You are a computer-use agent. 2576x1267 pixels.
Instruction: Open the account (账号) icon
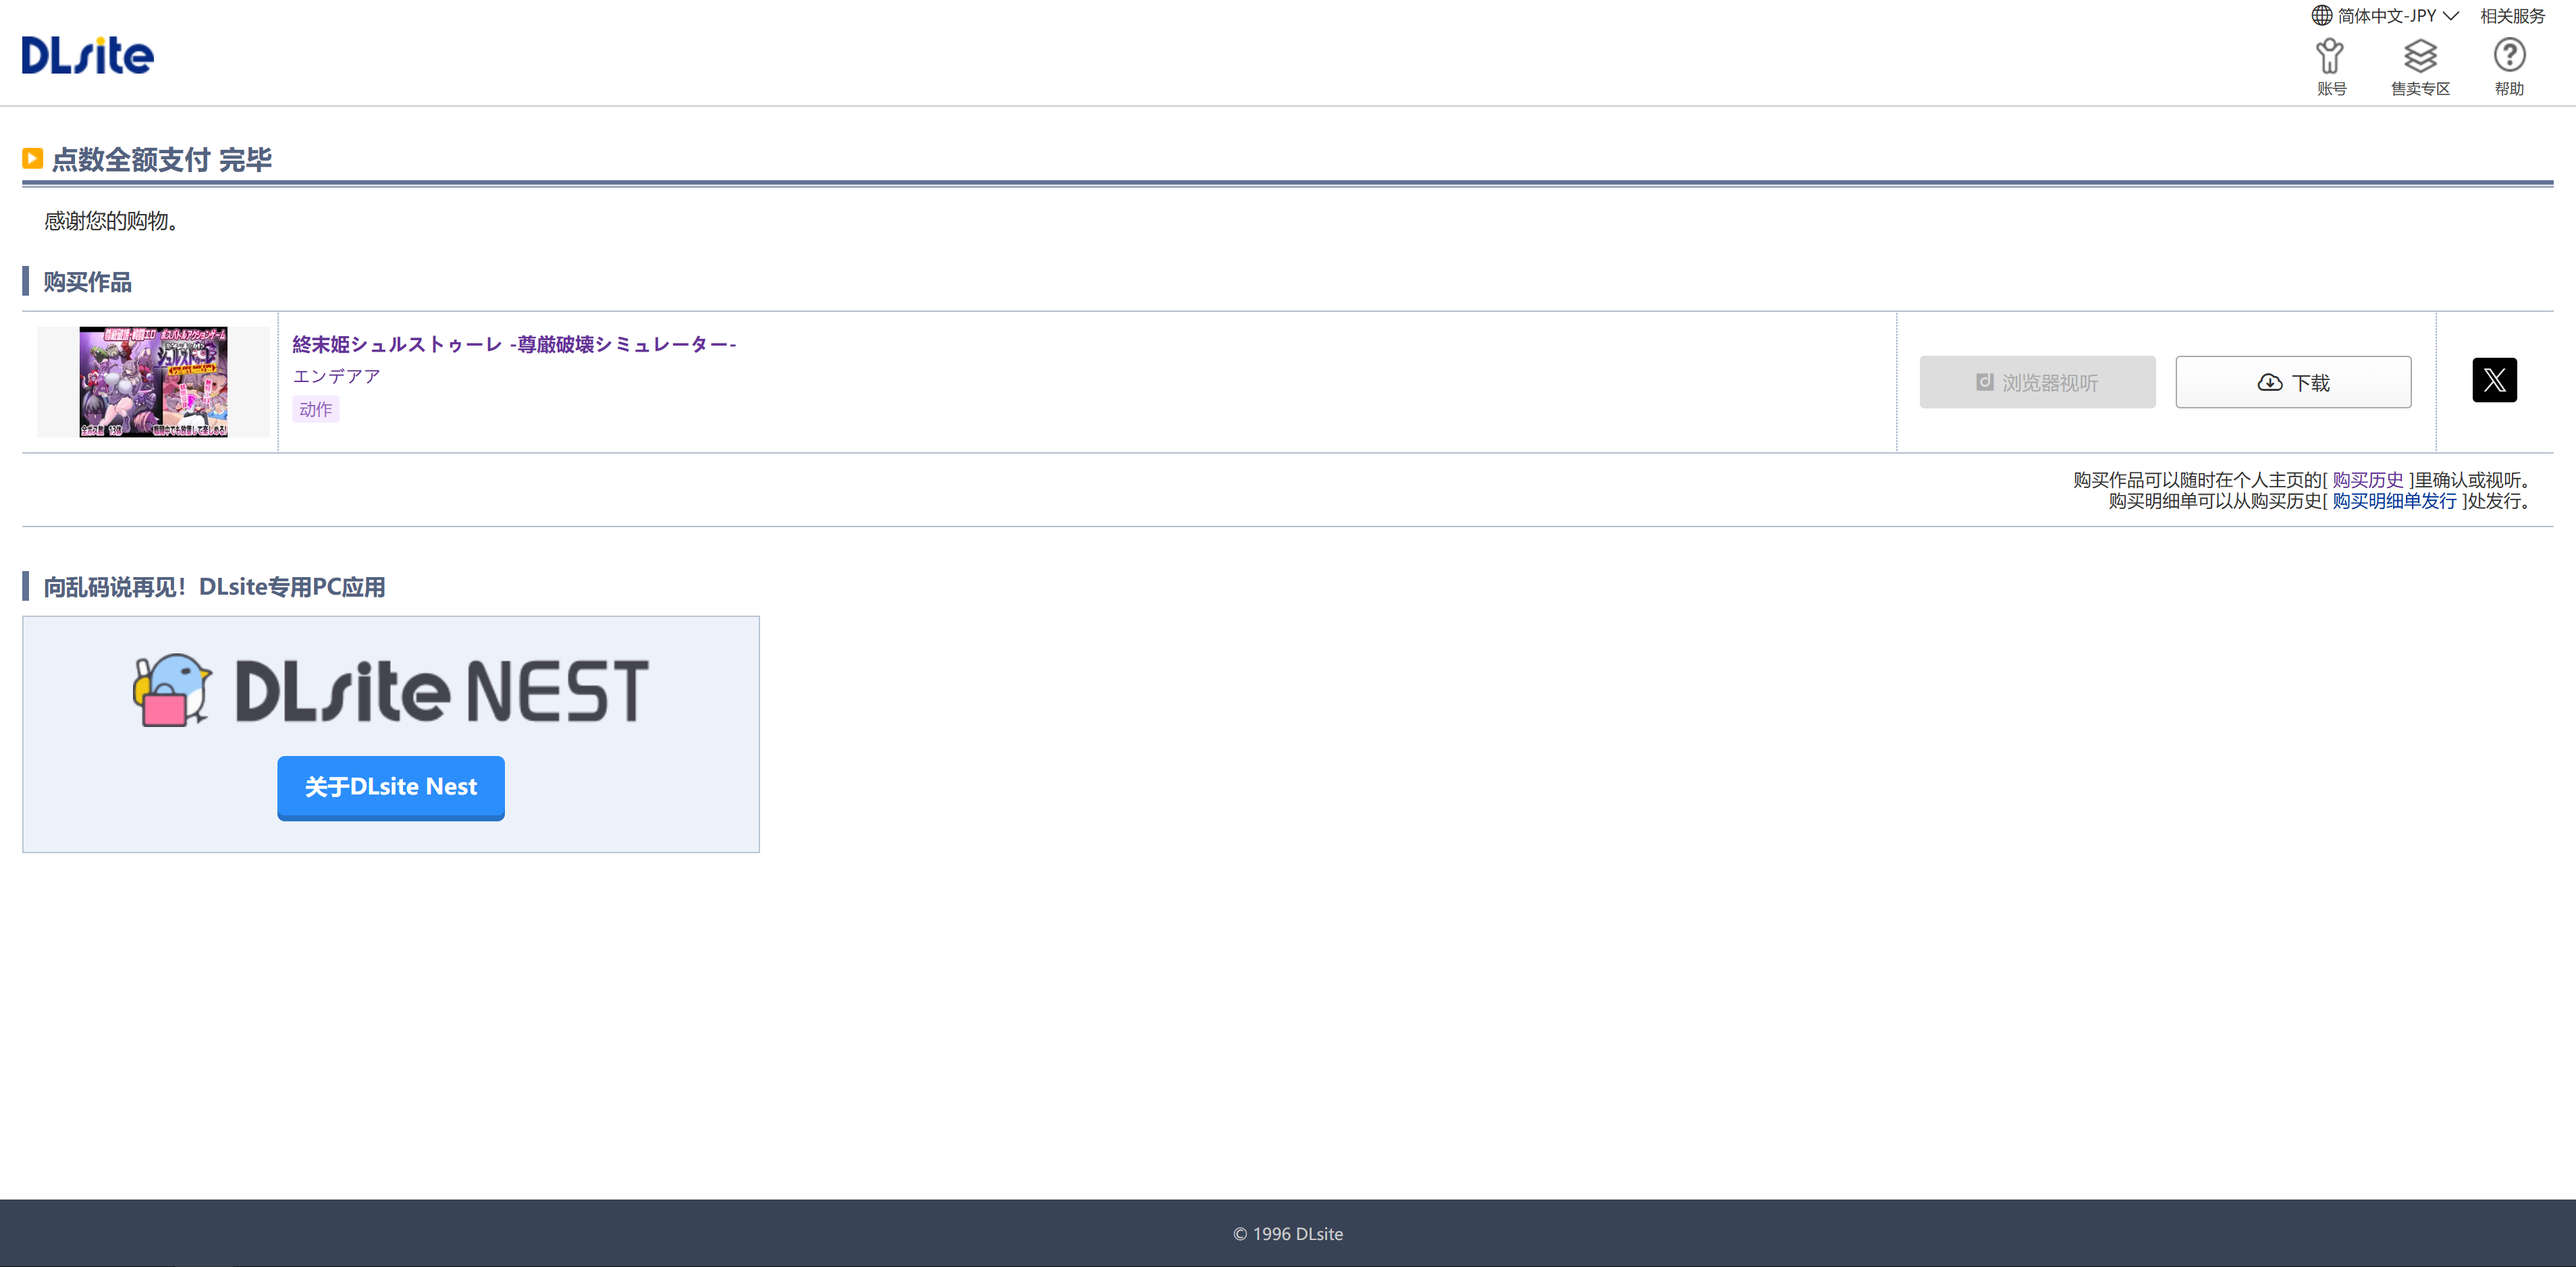point(2331,67)
